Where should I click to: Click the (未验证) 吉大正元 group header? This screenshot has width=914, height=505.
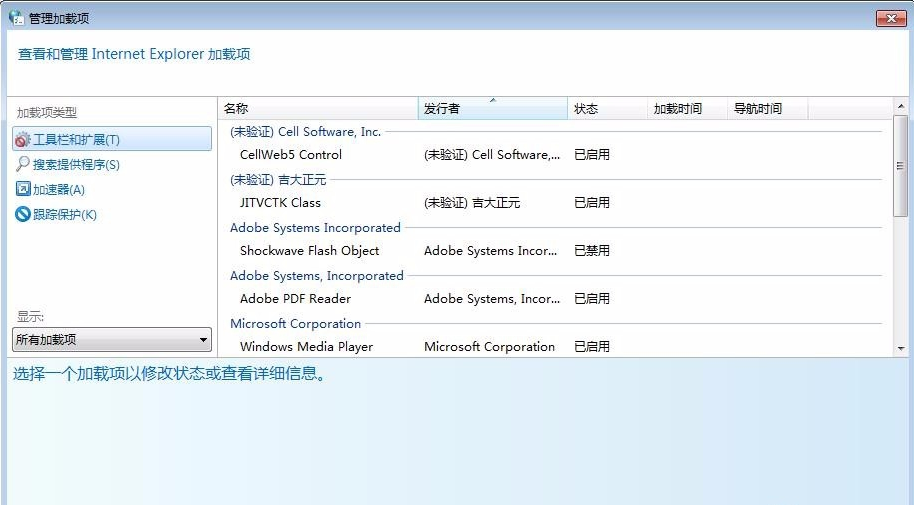pos(278,180)
